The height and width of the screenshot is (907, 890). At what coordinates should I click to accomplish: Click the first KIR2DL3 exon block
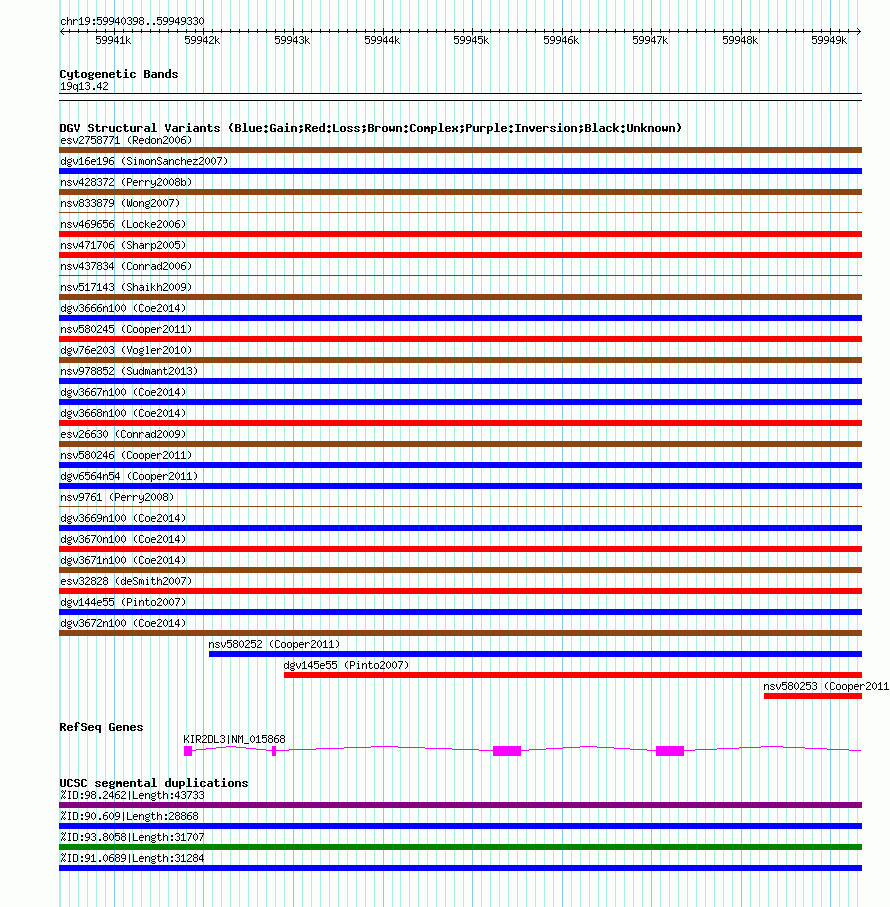tap(188, 751)
